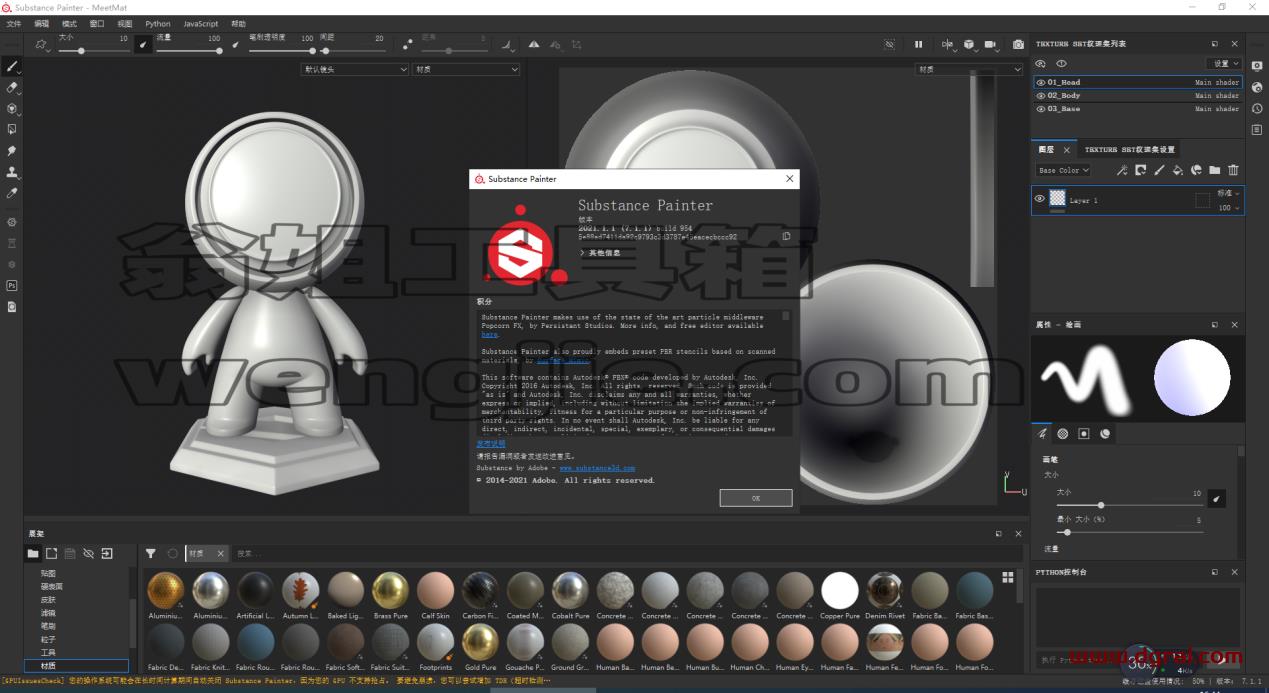Click the import resource icon in shelf
Viewport: 1269px width, 693px height.
(x=107, y=553)
